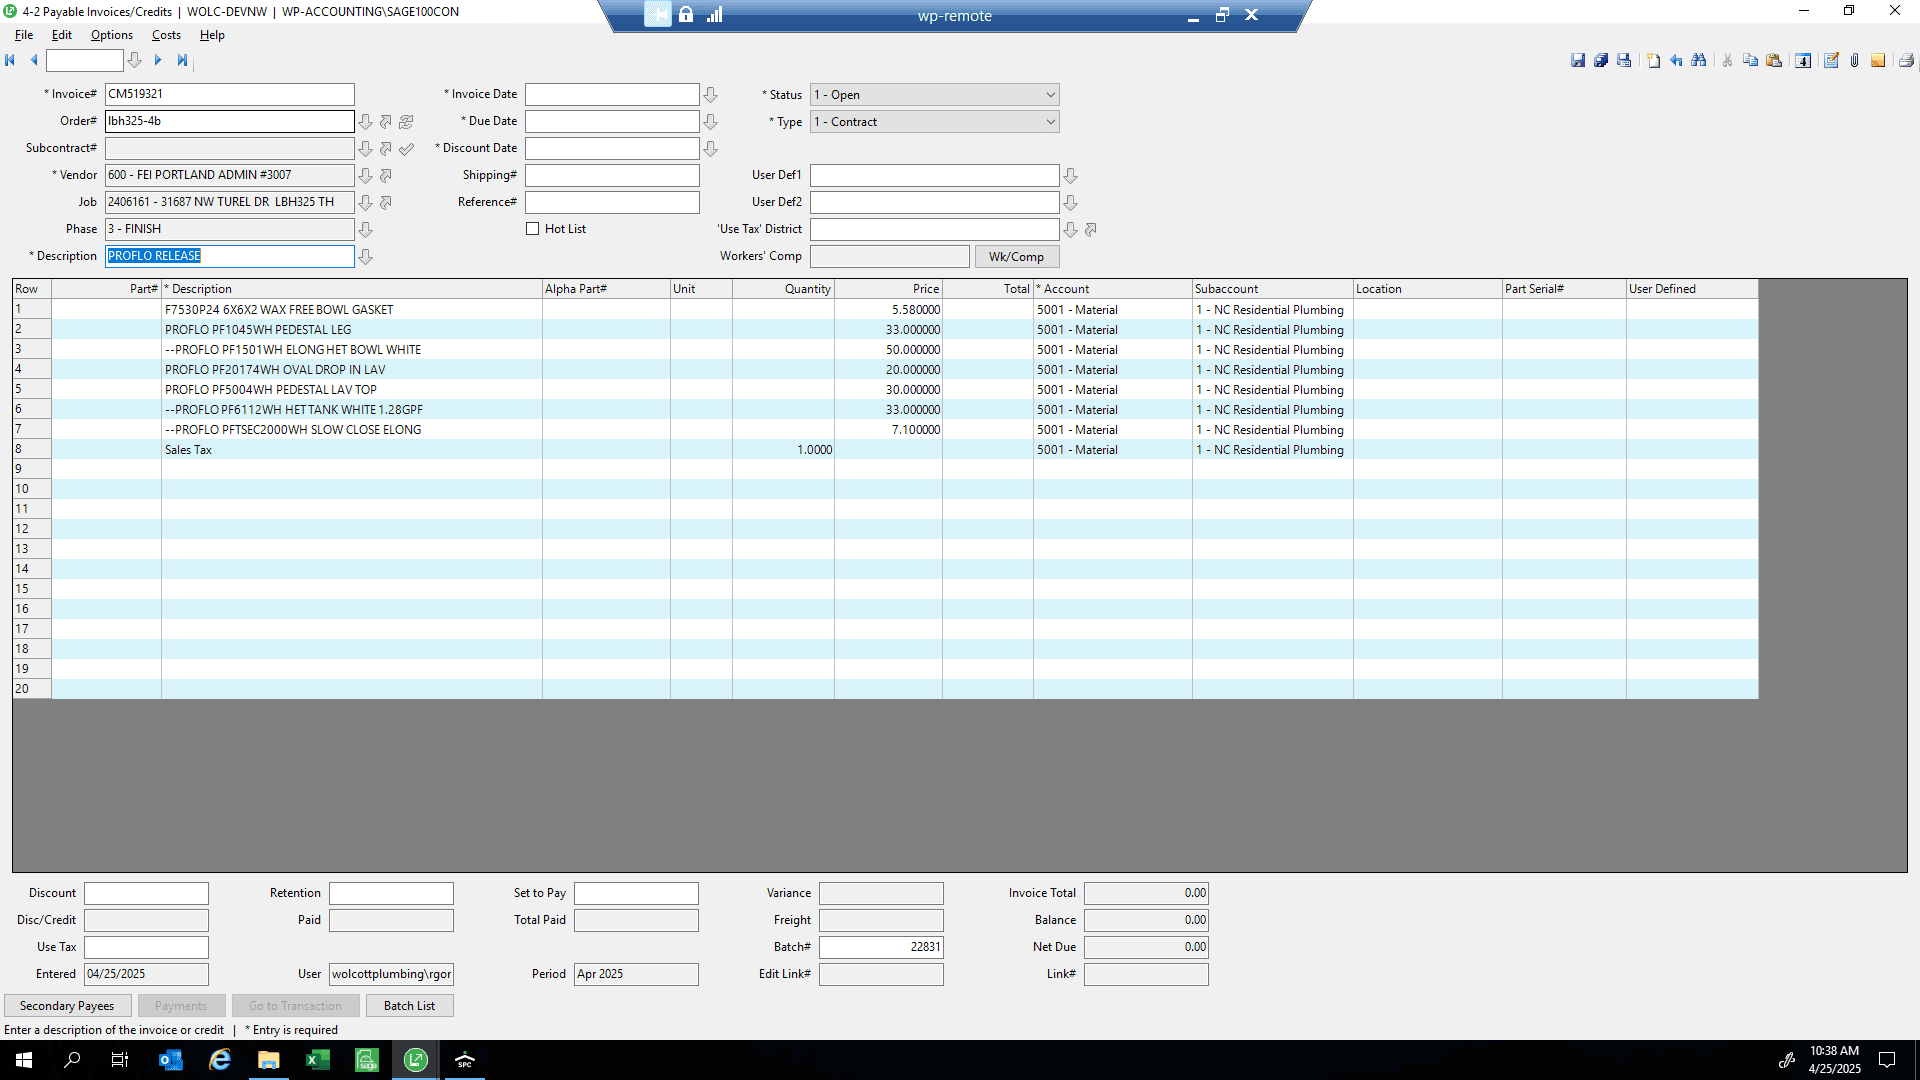Click the Cut scissors icon
Image resolution: width=1920 pixels, height=1080 pixels.
[1727, 61]
